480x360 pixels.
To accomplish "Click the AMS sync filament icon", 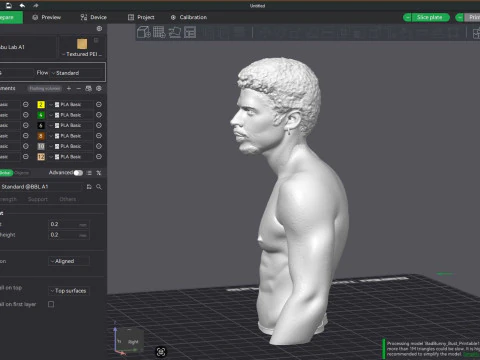I will [89, 89].
